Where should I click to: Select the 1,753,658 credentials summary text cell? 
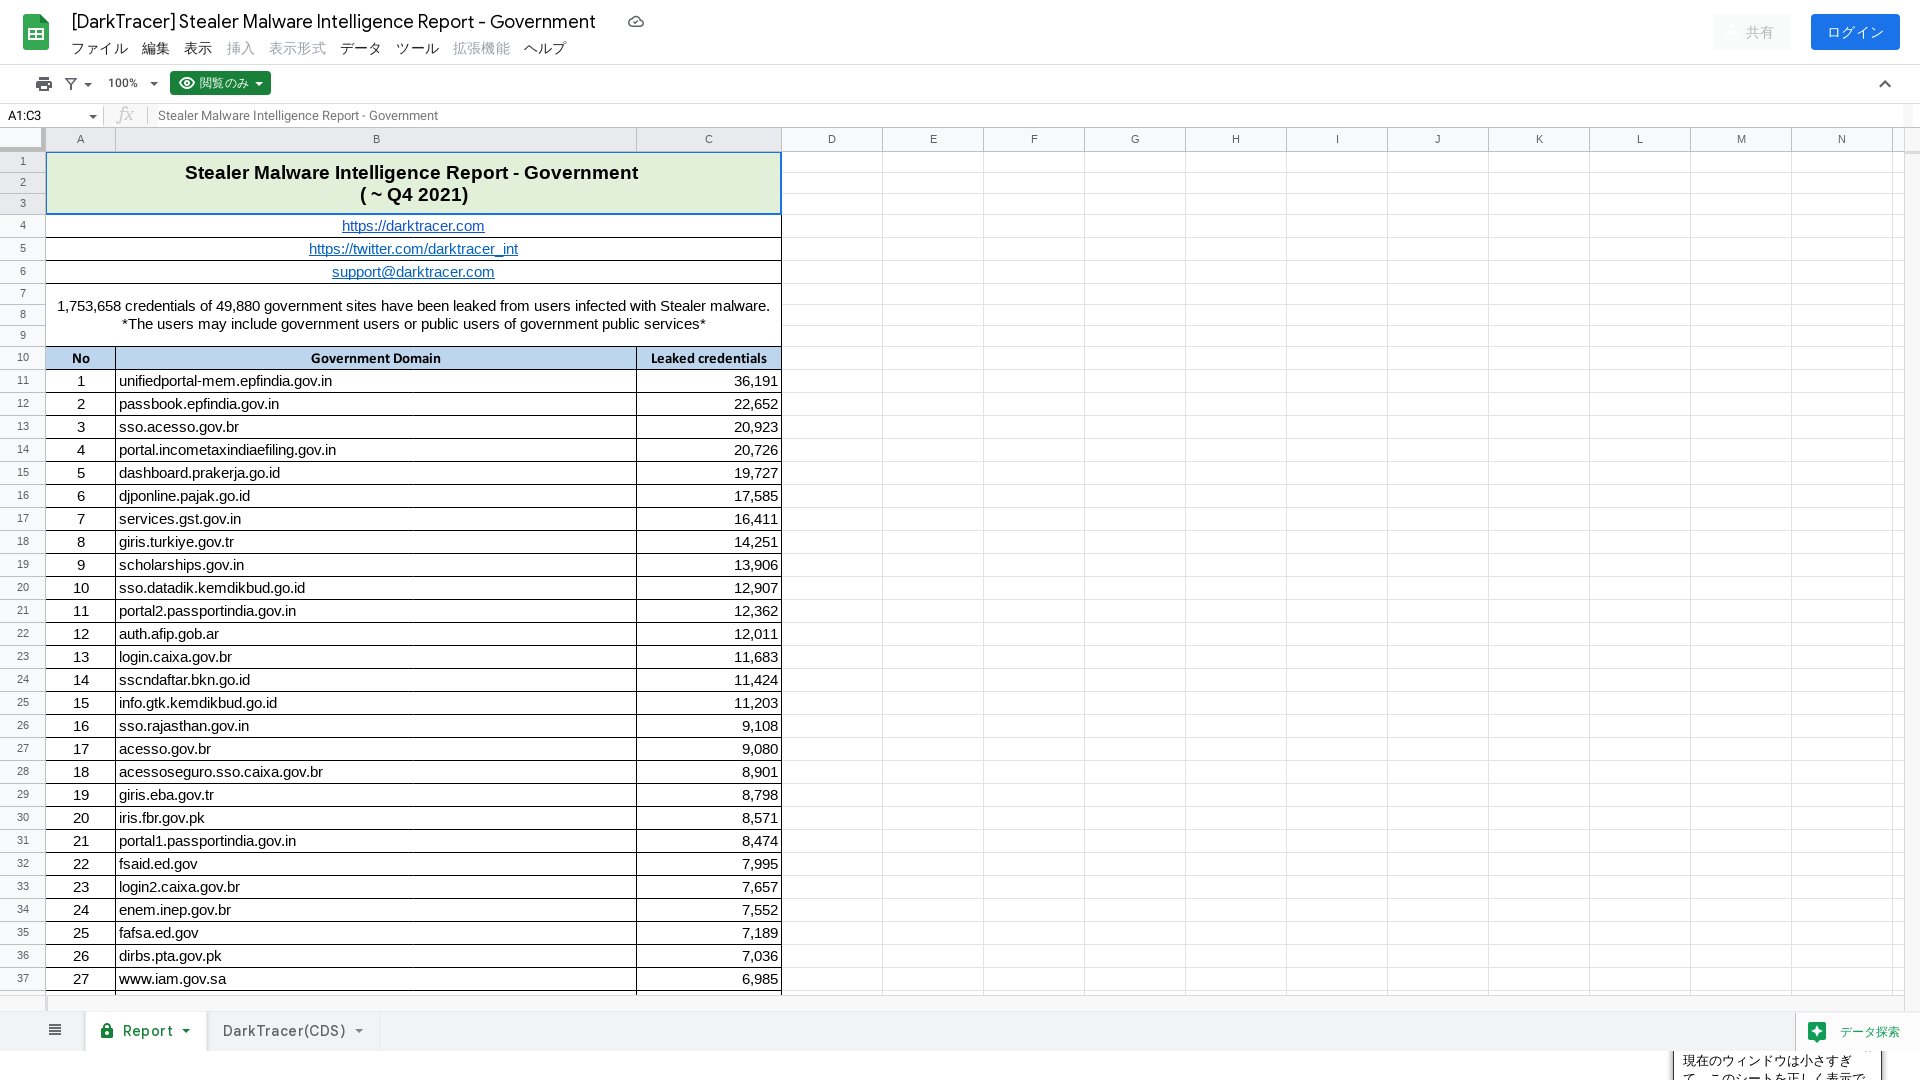[x=413, y=315]
